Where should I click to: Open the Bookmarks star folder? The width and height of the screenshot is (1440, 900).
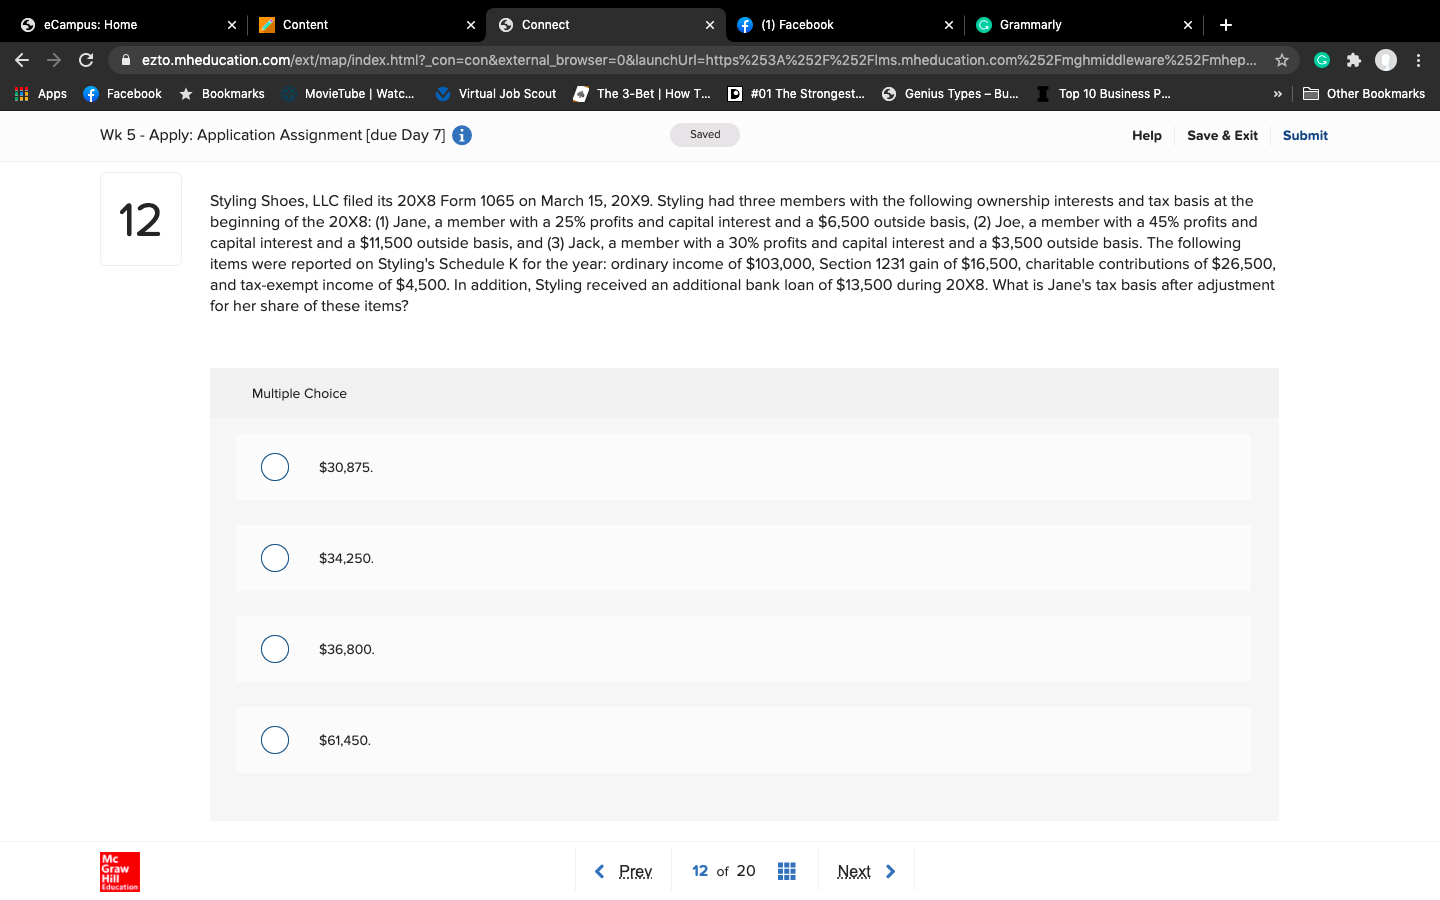pyautogui.click(x=222, y=94)
